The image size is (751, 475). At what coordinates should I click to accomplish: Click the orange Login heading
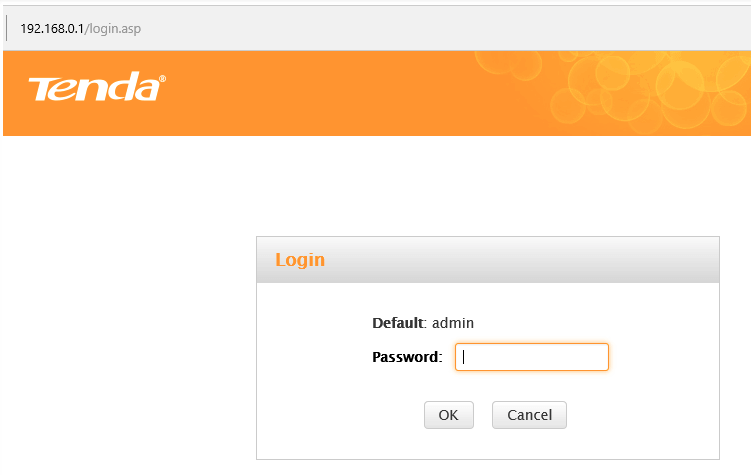300,260
